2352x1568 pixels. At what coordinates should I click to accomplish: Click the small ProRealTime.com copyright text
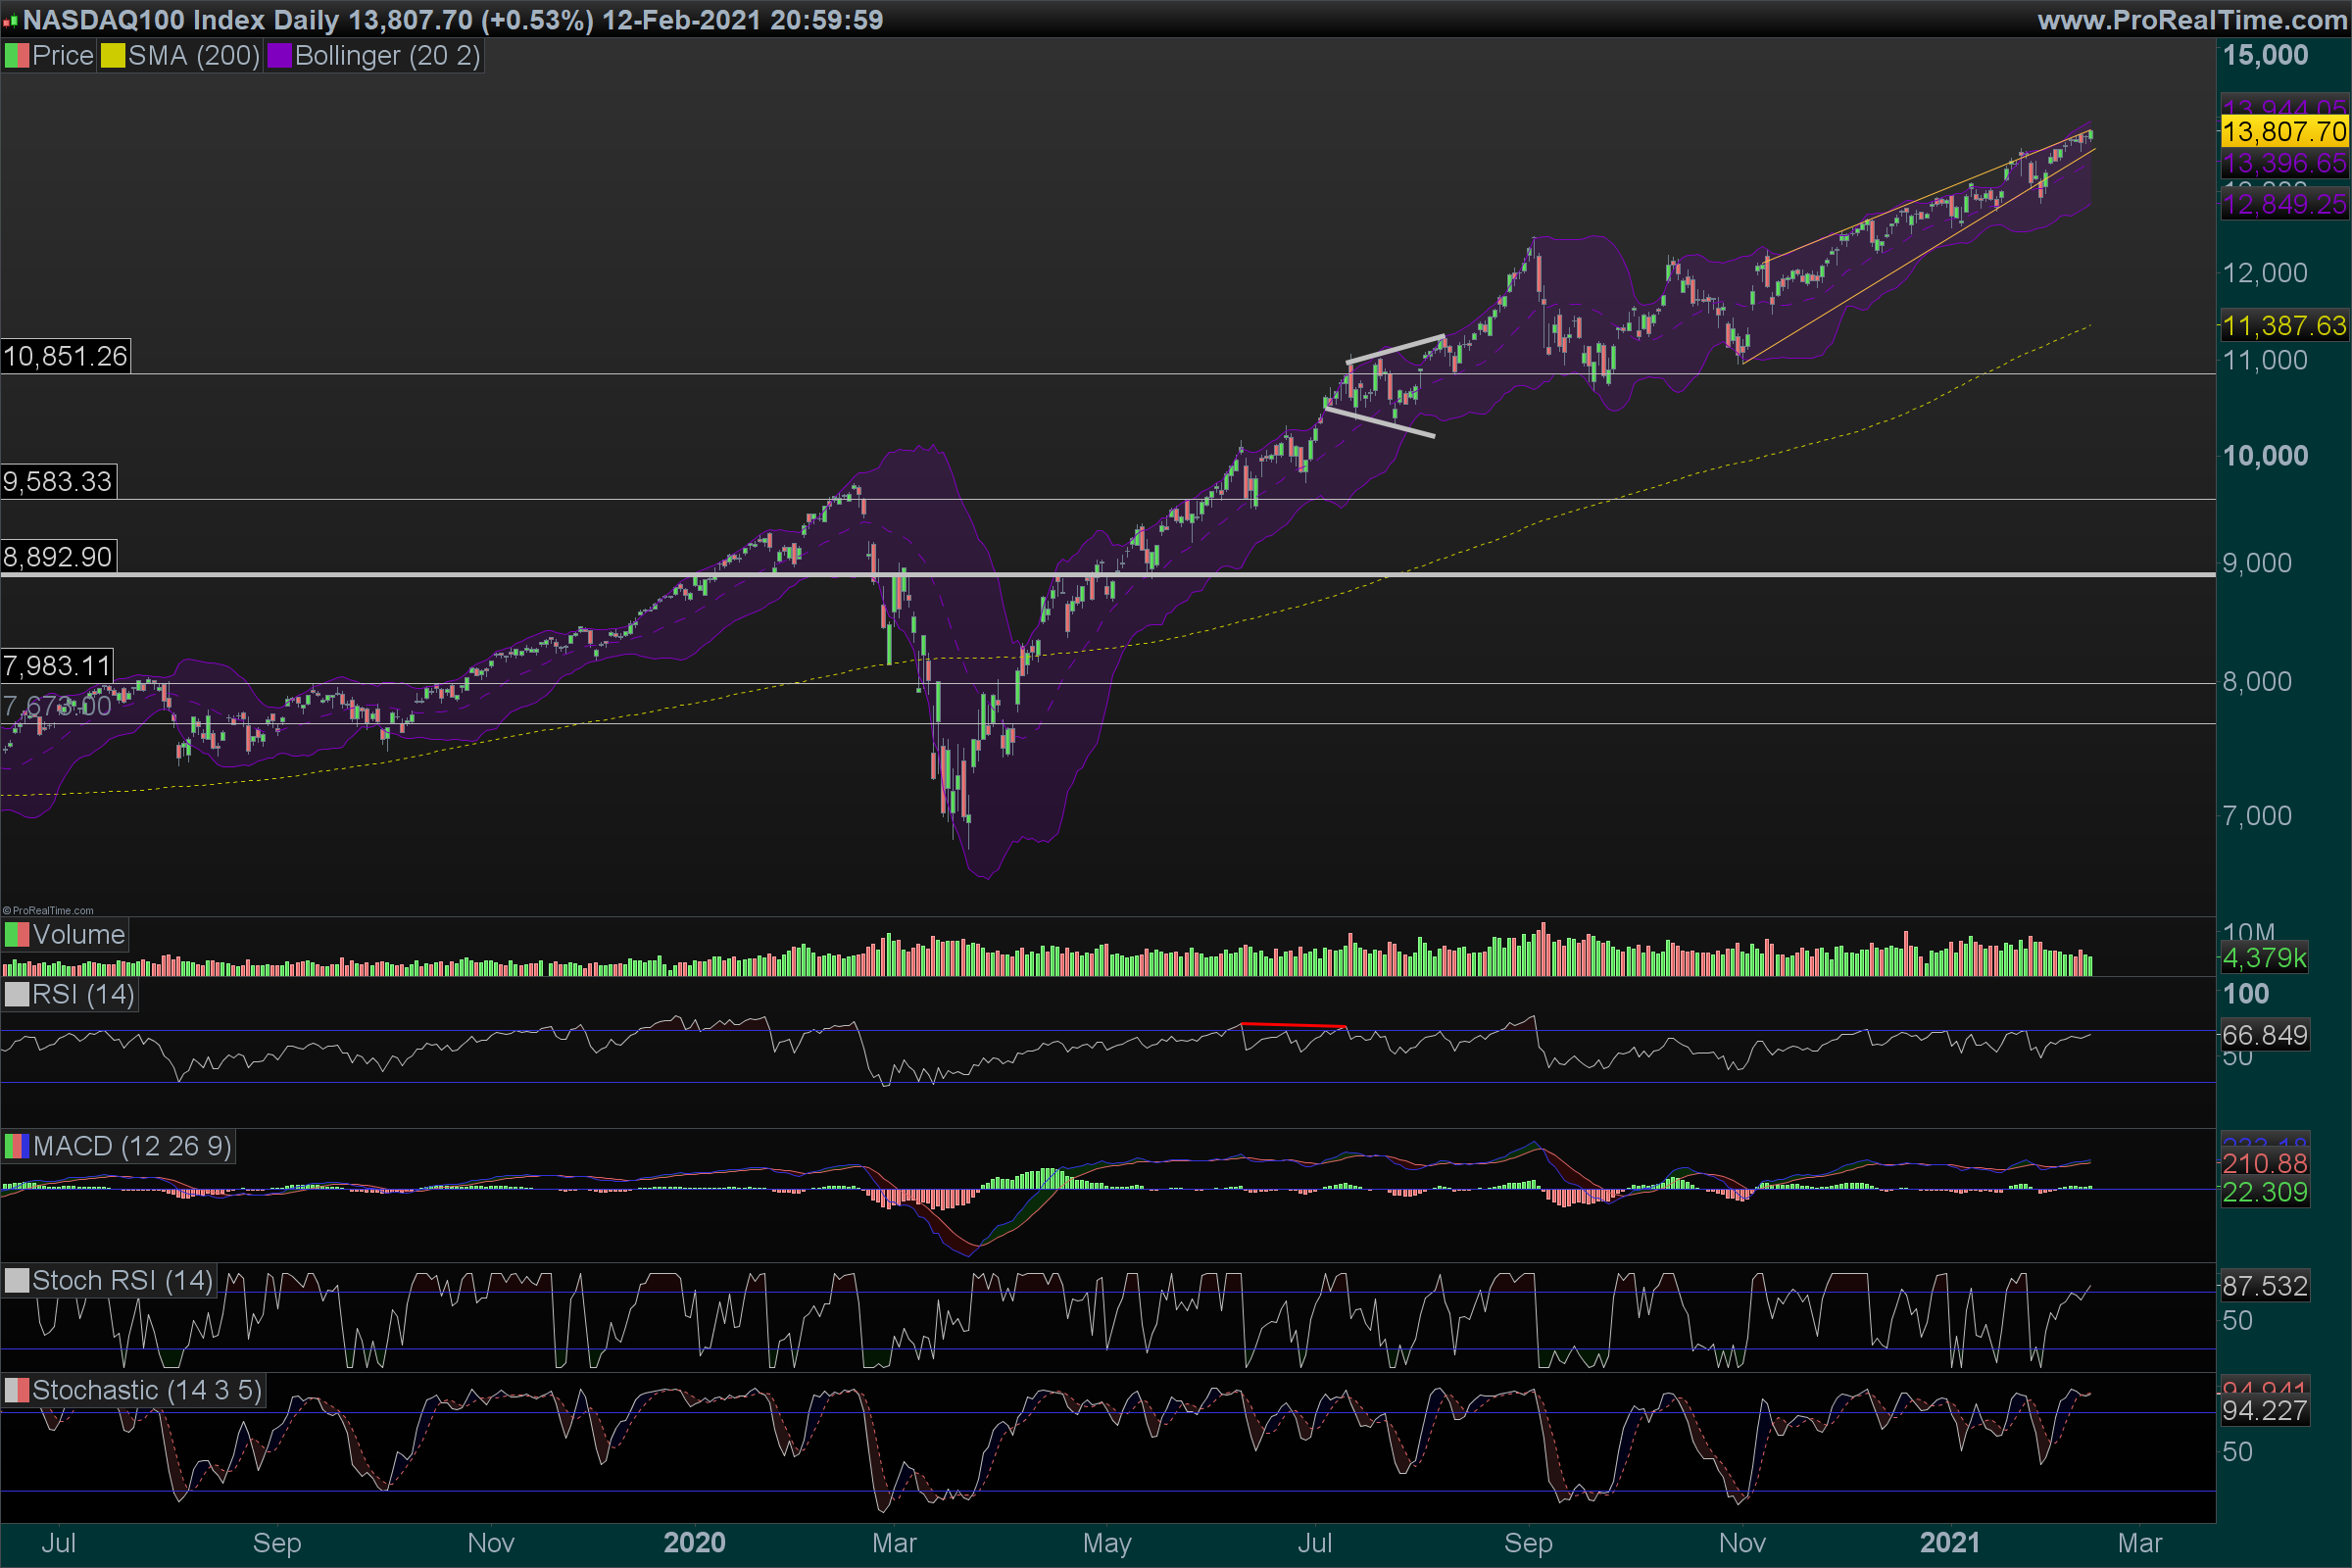coord(48,910)
